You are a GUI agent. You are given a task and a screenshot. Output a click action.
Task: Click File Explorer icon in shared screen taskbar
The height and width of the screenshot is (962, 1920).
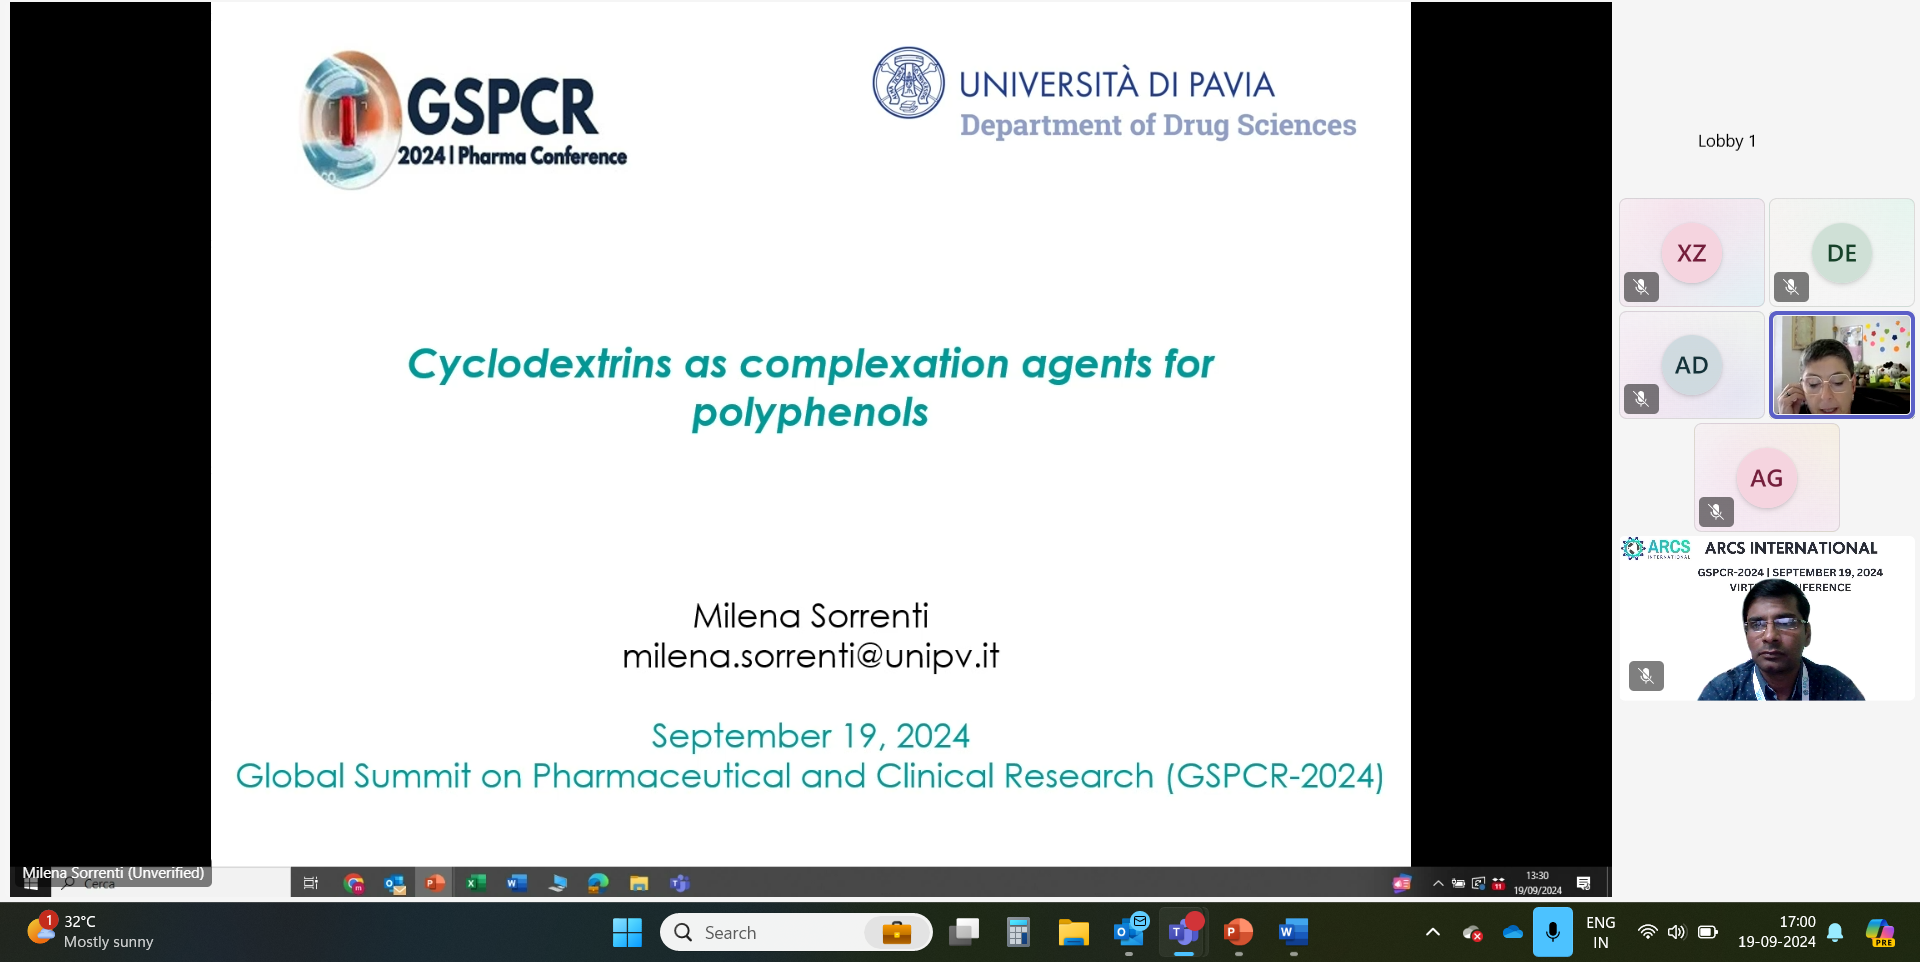pyautogui.click(x=639, y=883)
